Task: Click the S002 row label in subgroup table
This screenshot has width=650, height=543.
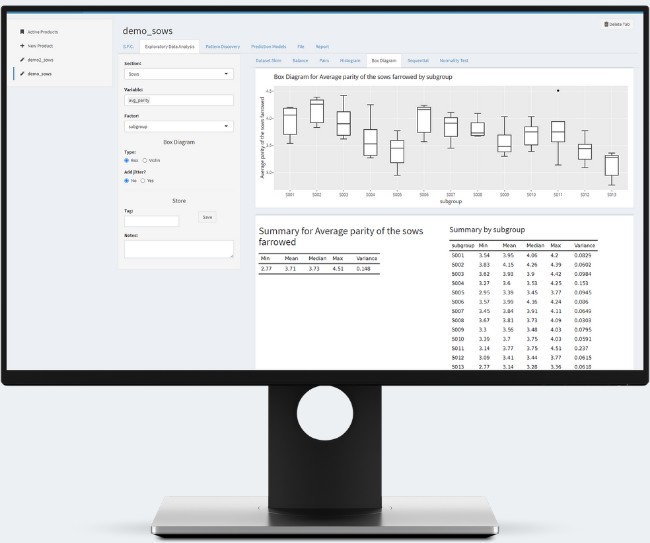Action: 458,265
